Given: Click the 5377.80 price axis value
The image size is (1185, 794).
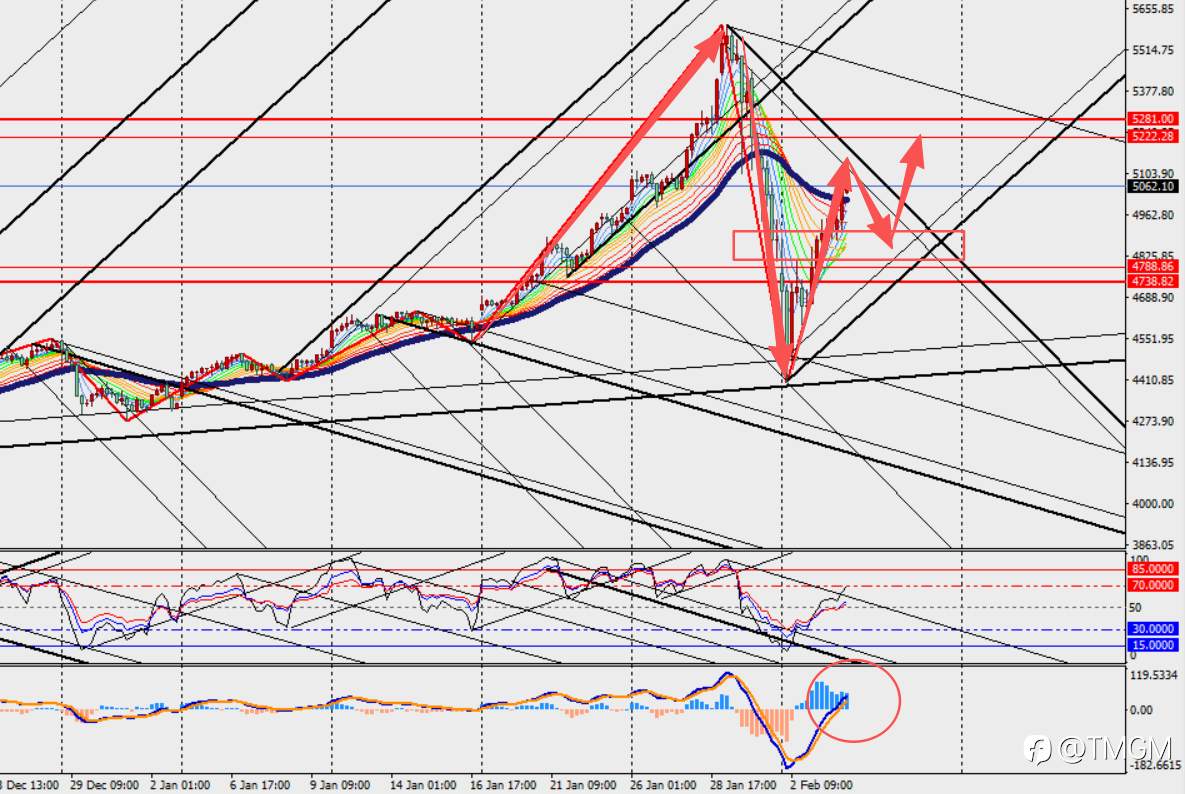Looking at the screenshot, I should (x=1153, y=91).
